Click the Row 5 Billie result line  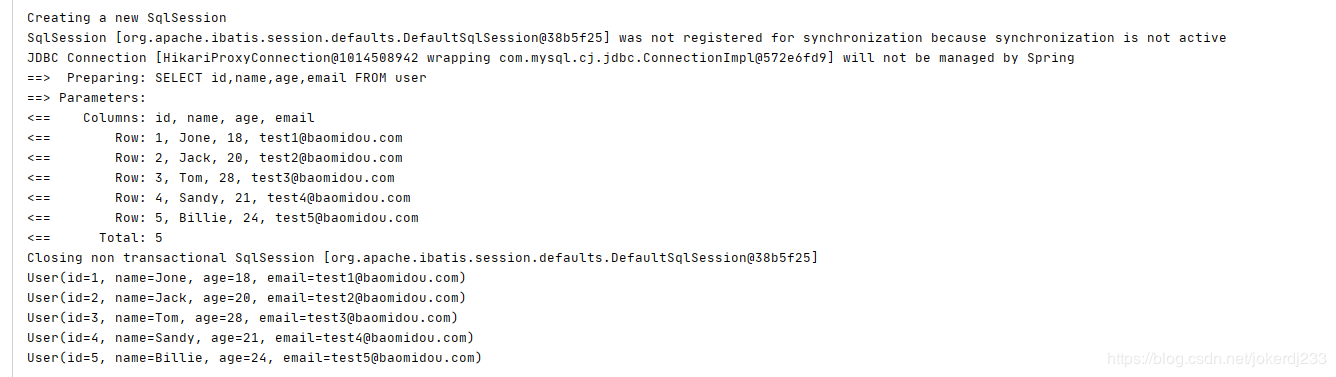[223, 218]
